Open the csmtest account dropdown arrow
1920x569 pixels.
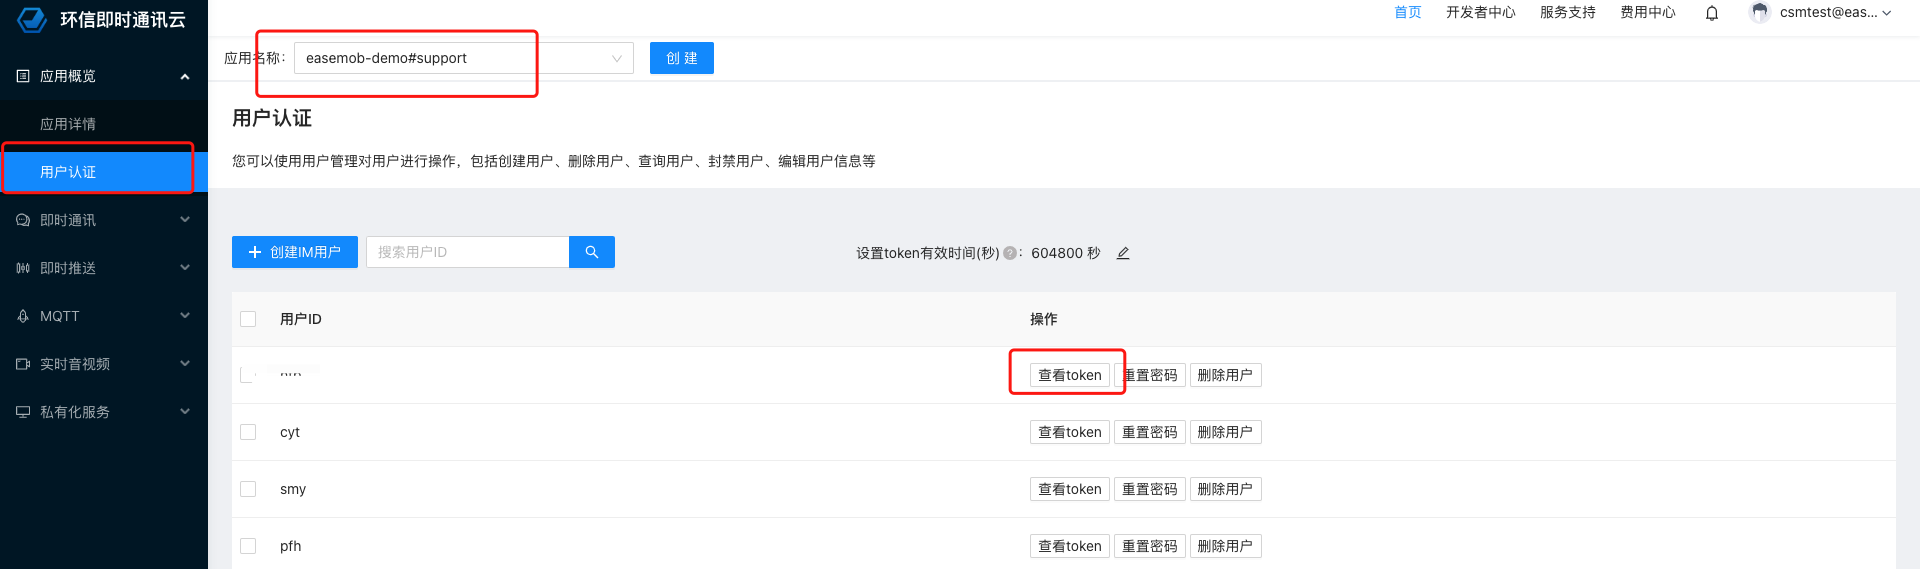click(1887, 13)
